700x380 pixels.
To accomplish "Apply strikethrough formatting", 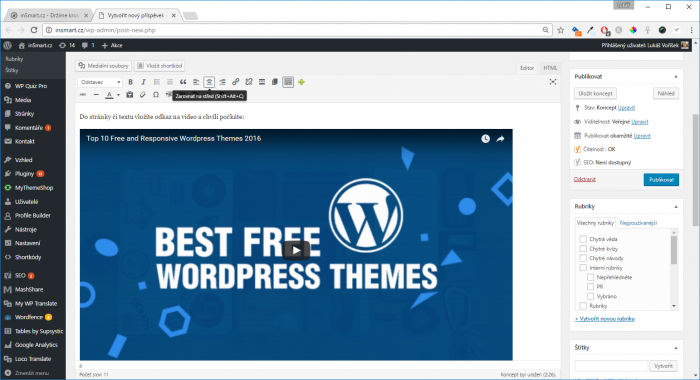I will (x=83, y=95).
